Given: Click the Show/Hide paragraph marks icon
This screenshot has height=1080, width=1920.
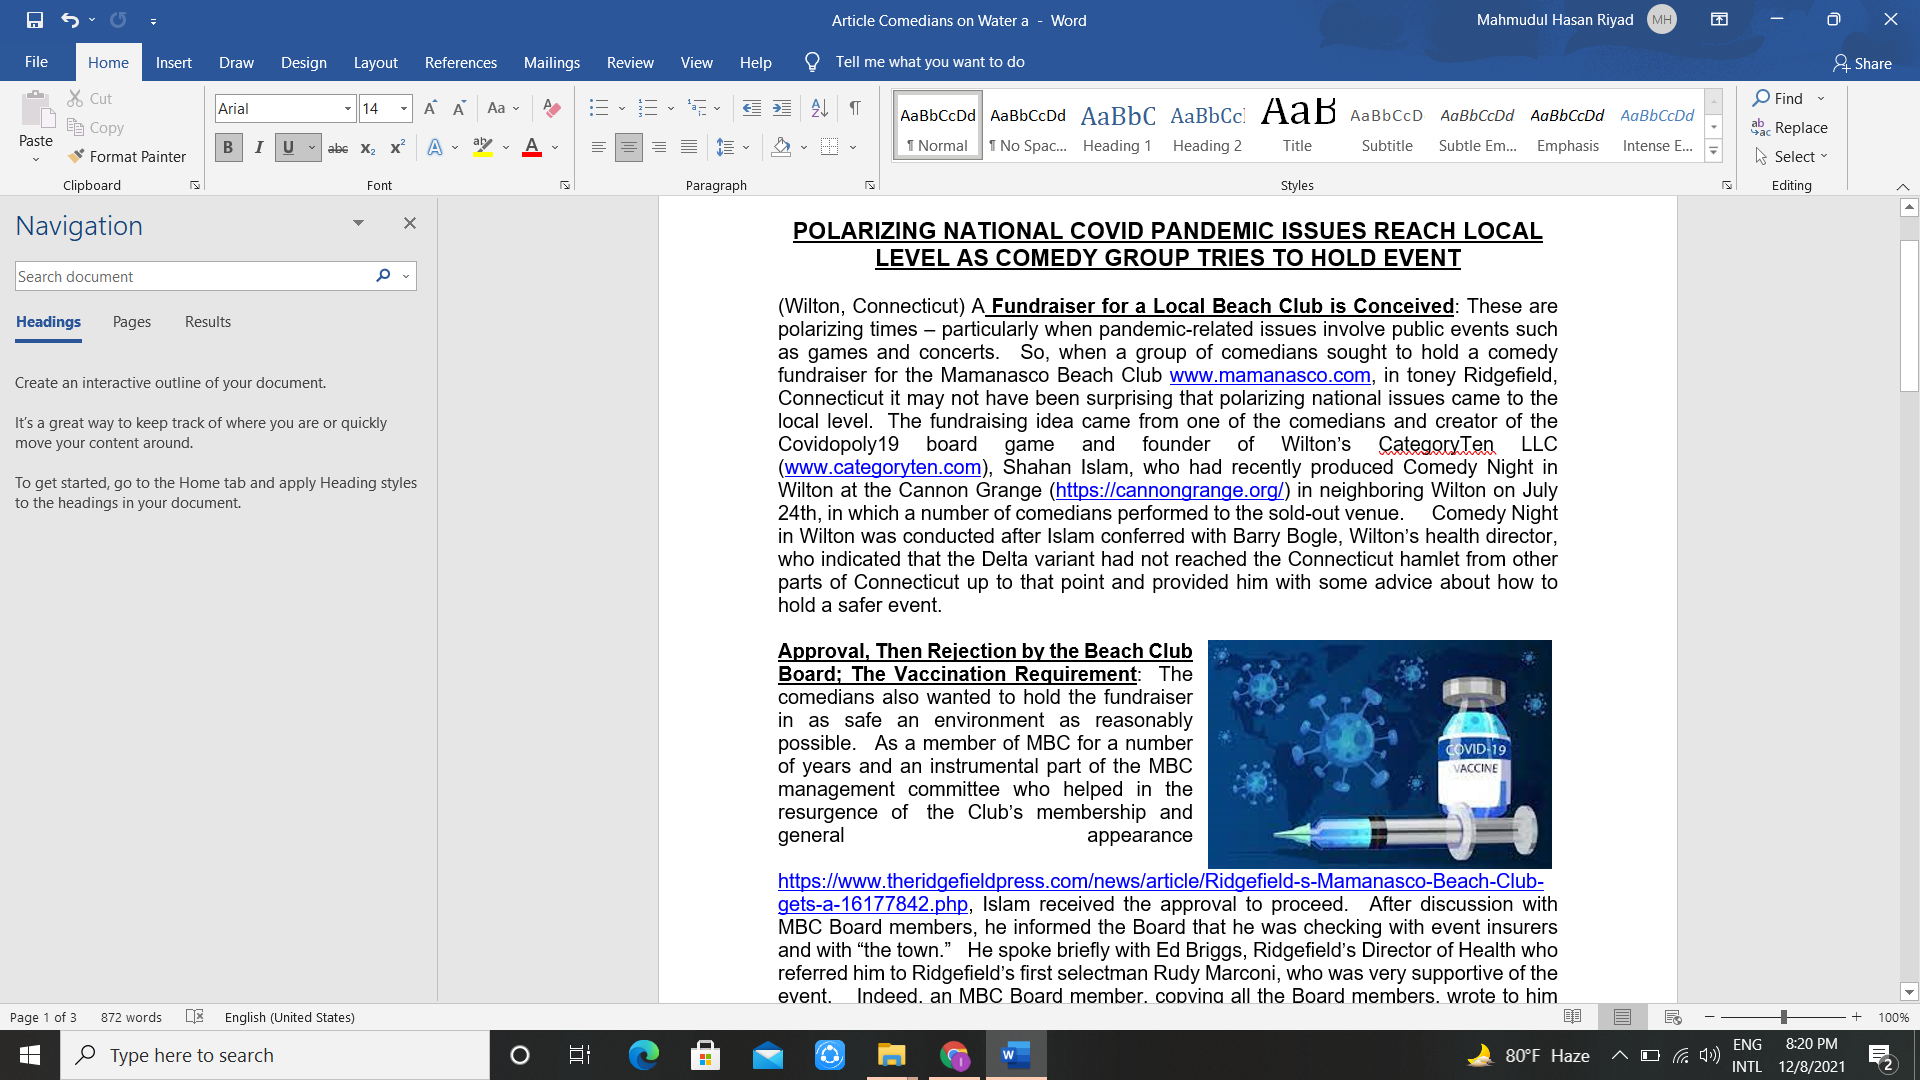Looking at the screenshot, I should point(855,108).
